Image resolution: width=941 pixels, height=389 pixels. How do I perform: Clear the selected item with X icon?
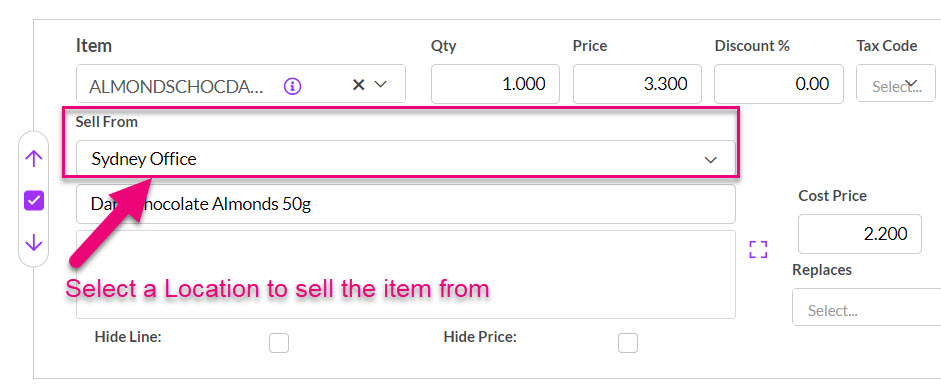358,85
